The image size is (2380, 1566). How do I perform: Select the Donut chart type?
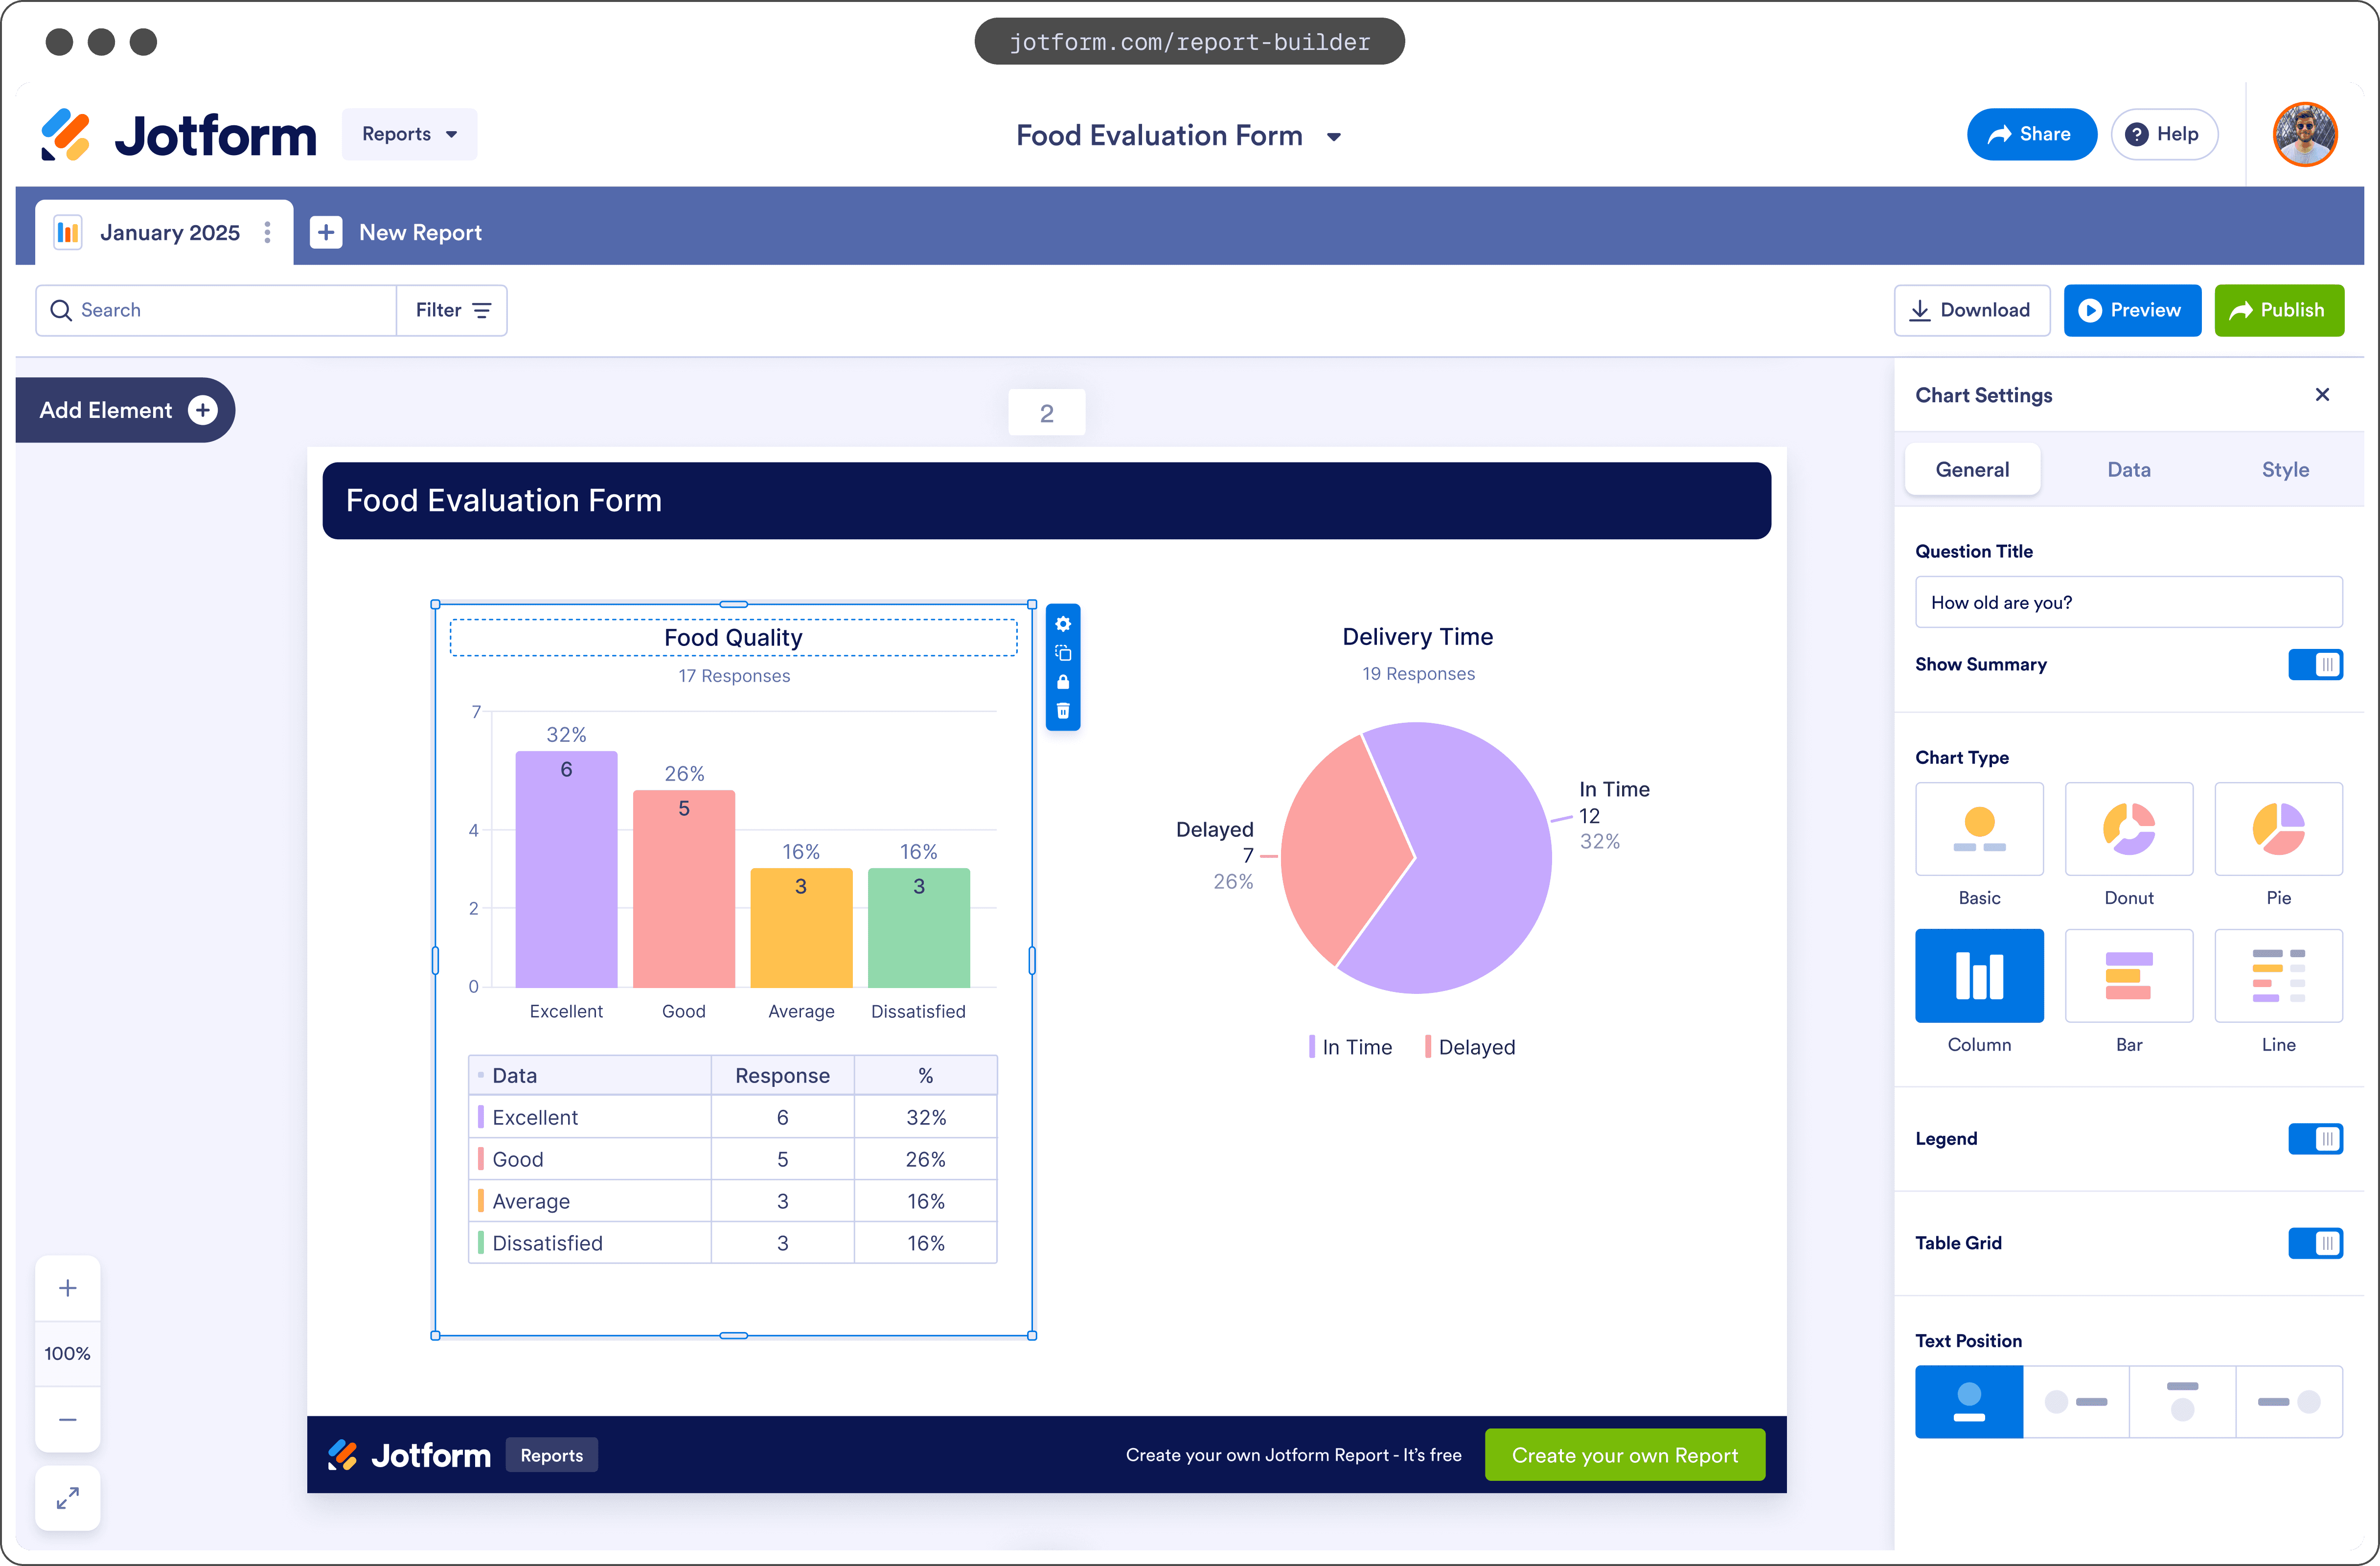2128,829
